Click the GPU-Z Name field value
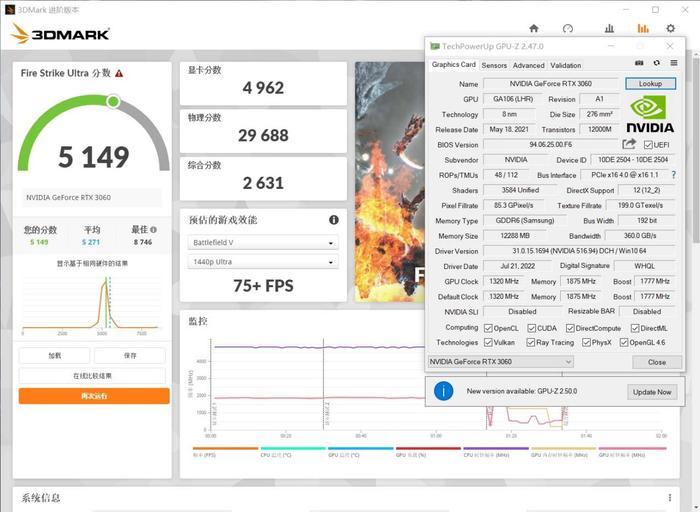Viewport: 700px width, 512px height. pyautogui.click(x=551, y=83)
